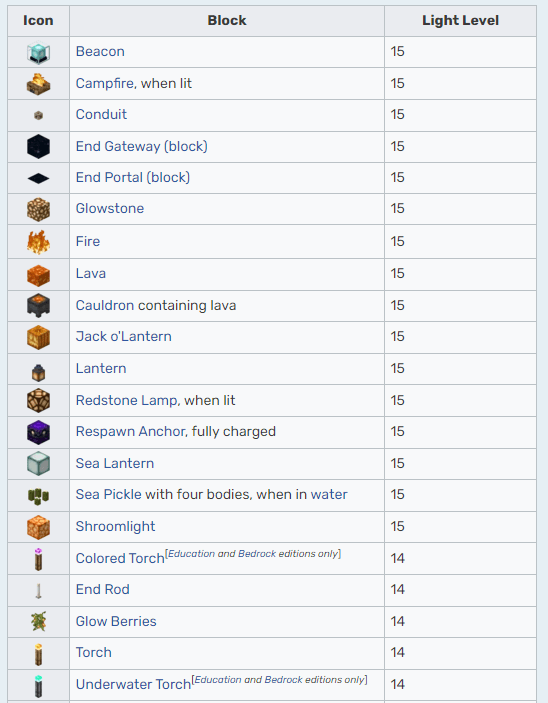Open the Underwater Torch link
Screen dimensions: 548x703
tap(133, 684)
